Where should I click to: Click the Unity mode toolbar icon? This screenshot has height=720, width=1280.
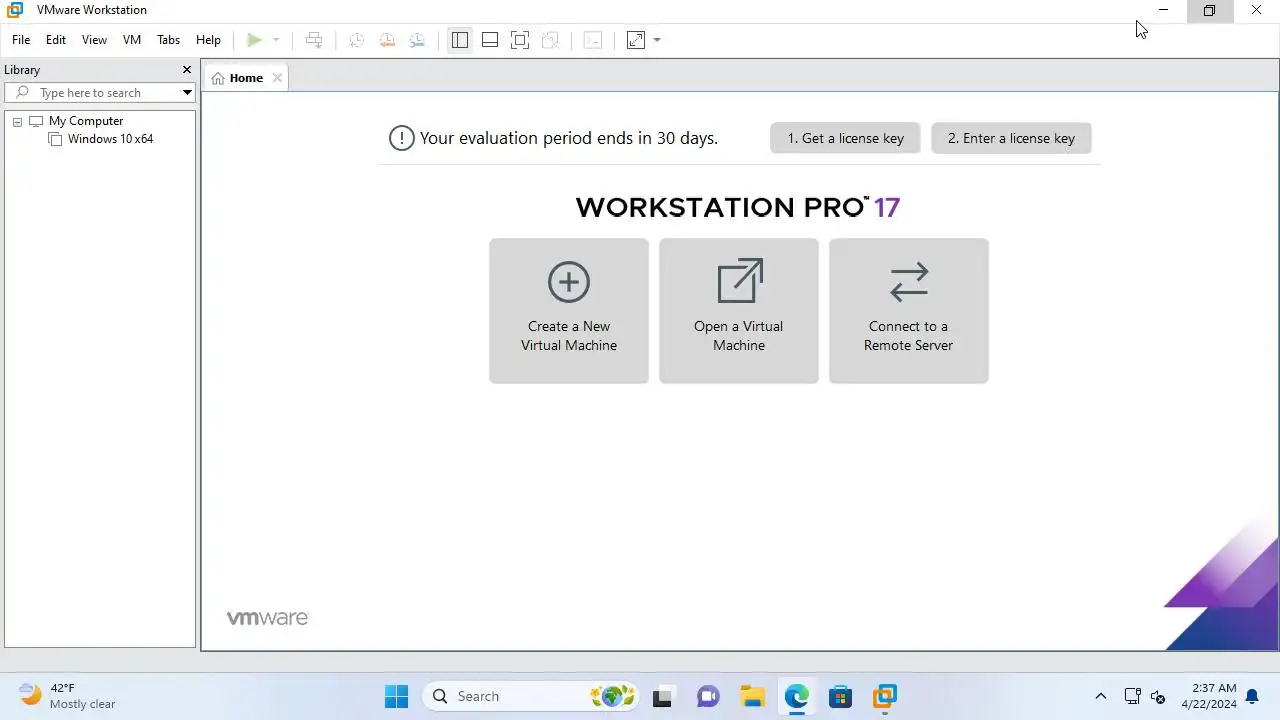(x=550, y=40)
